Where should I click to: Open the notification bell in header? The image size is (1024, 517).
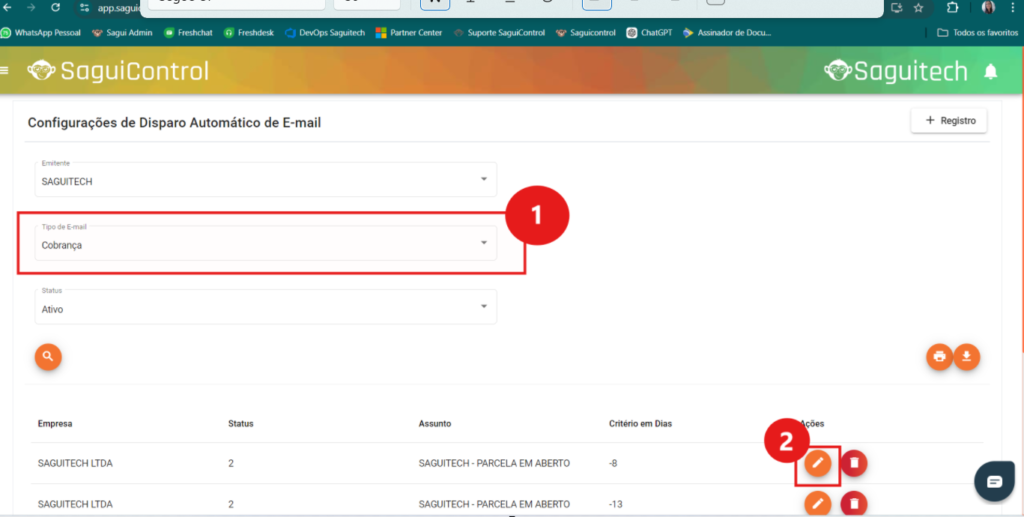pyautogui.click(x=991, y=71)
